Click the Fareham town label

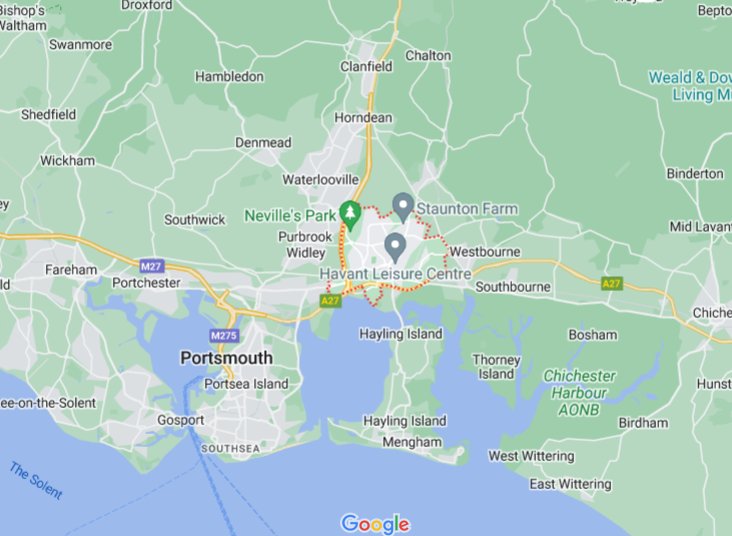71,270
